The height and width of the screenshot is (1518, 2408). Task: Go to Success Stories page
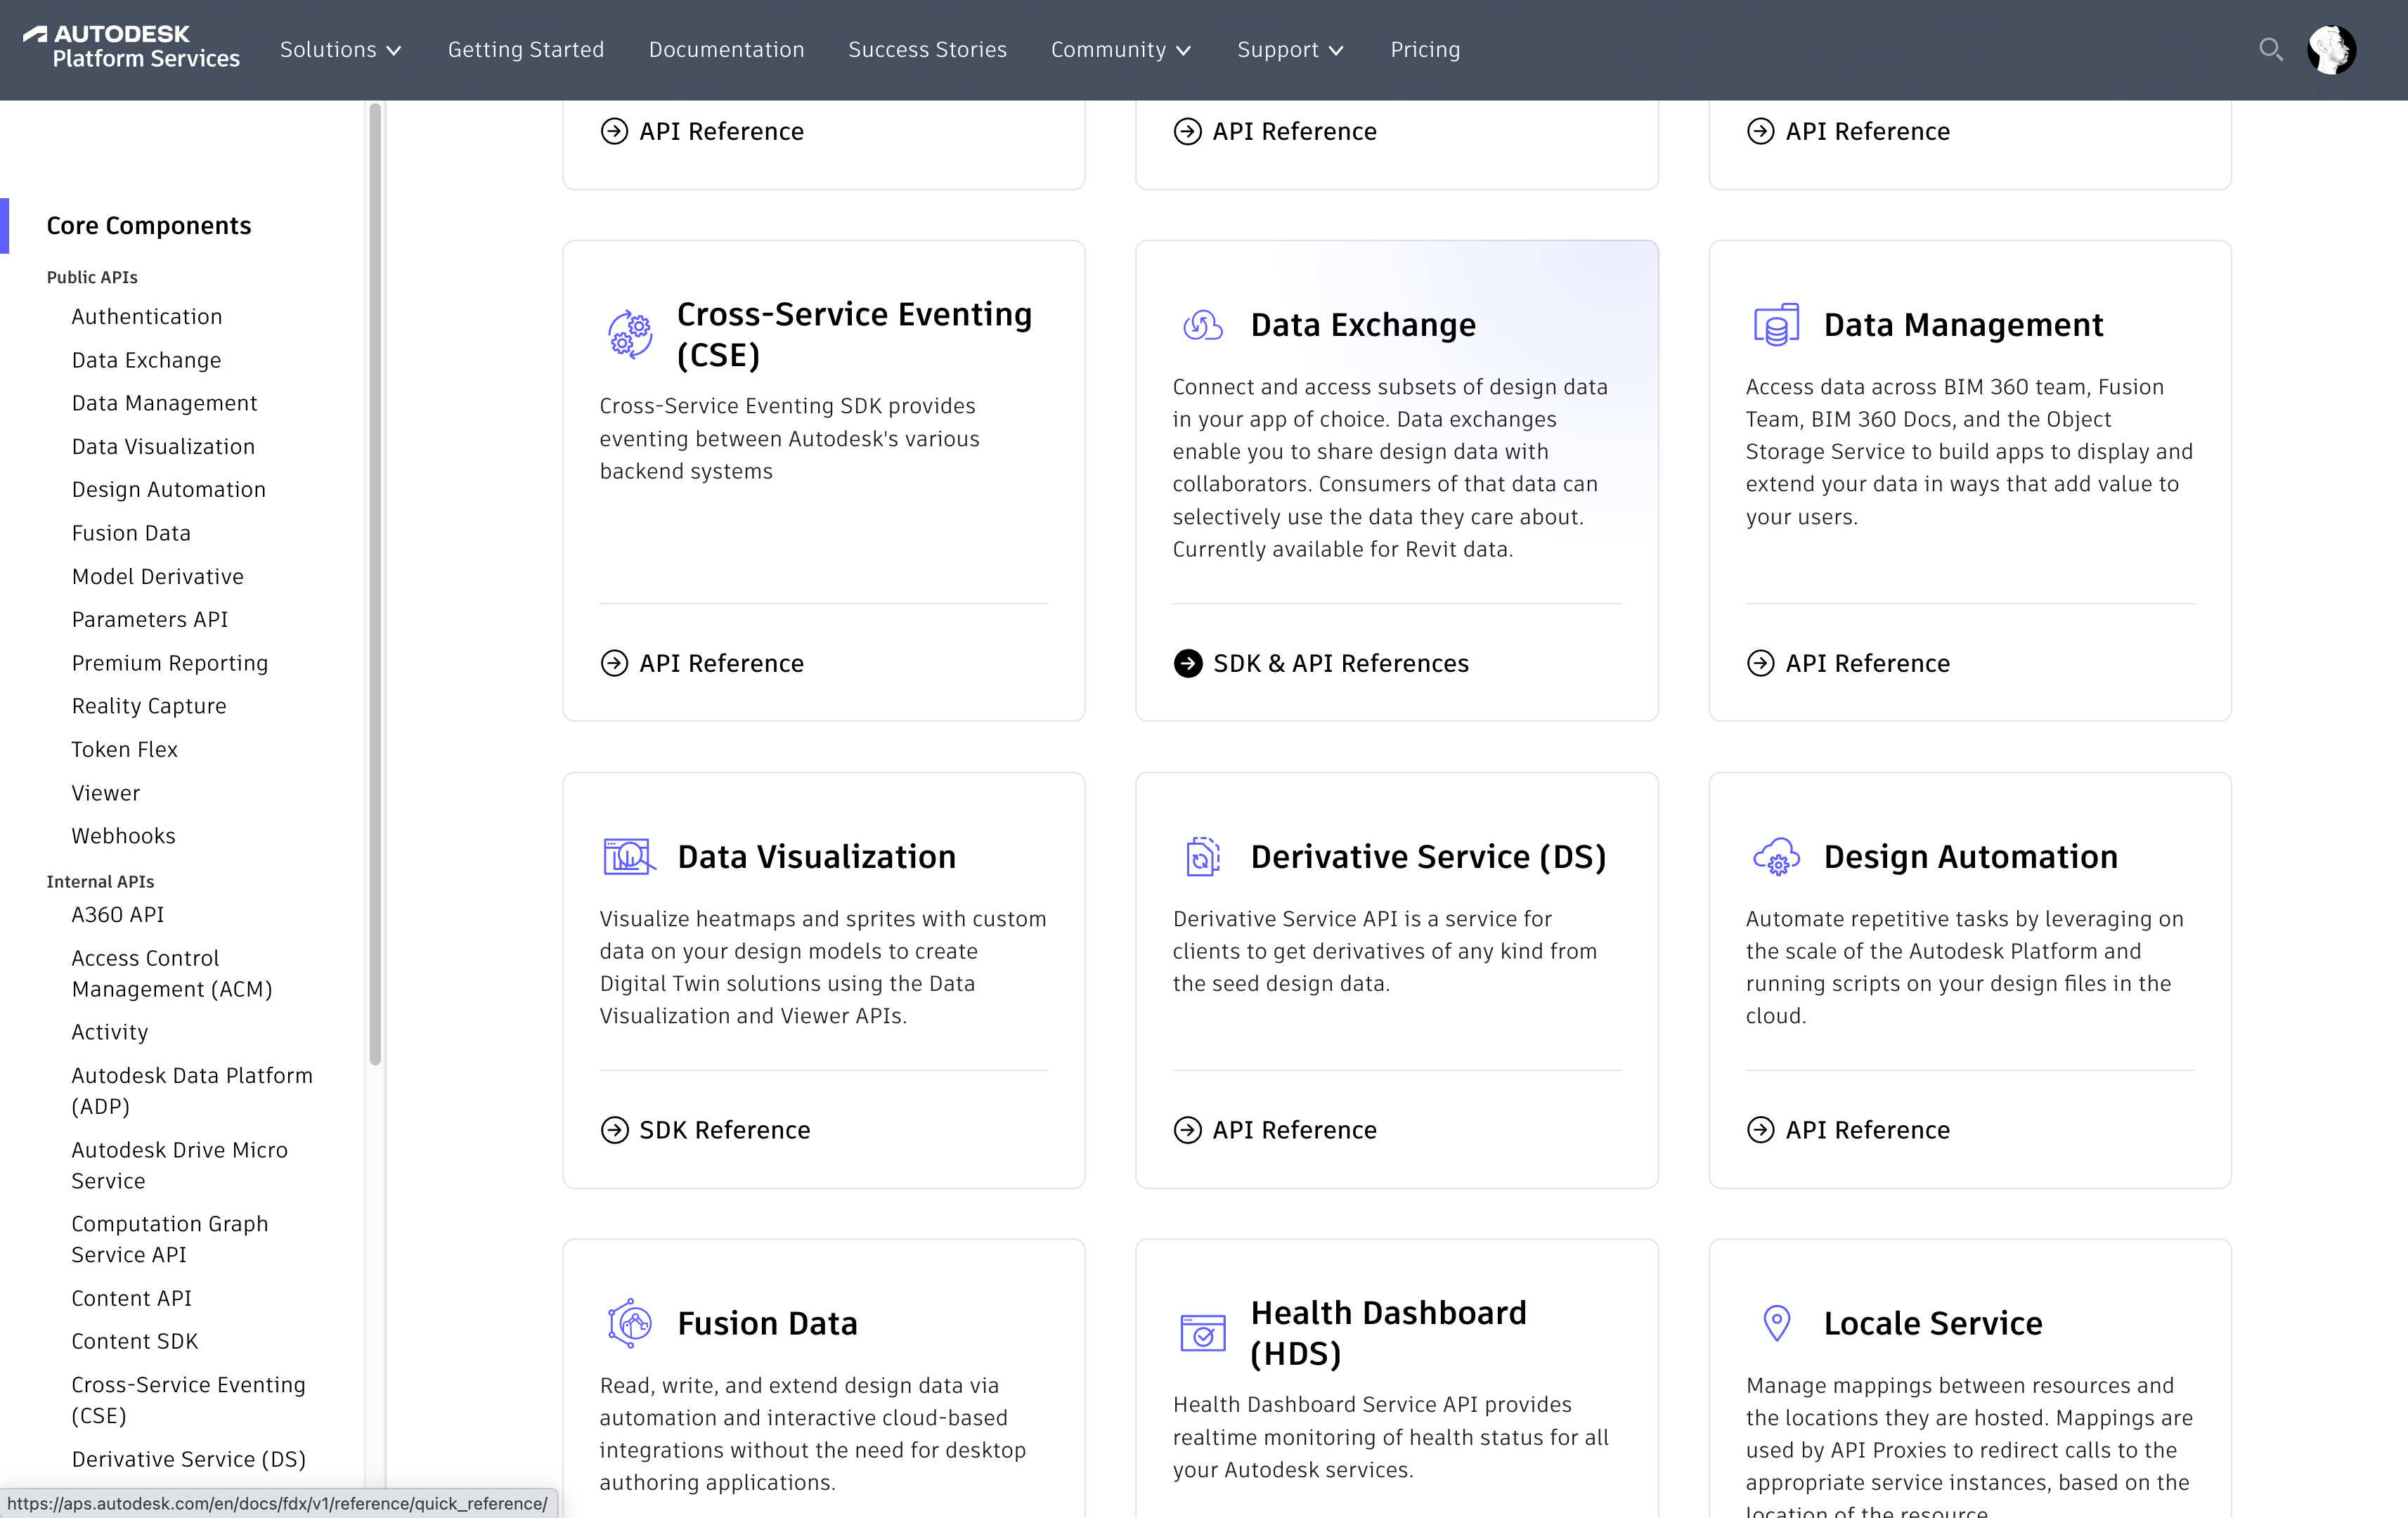[927, 49]
